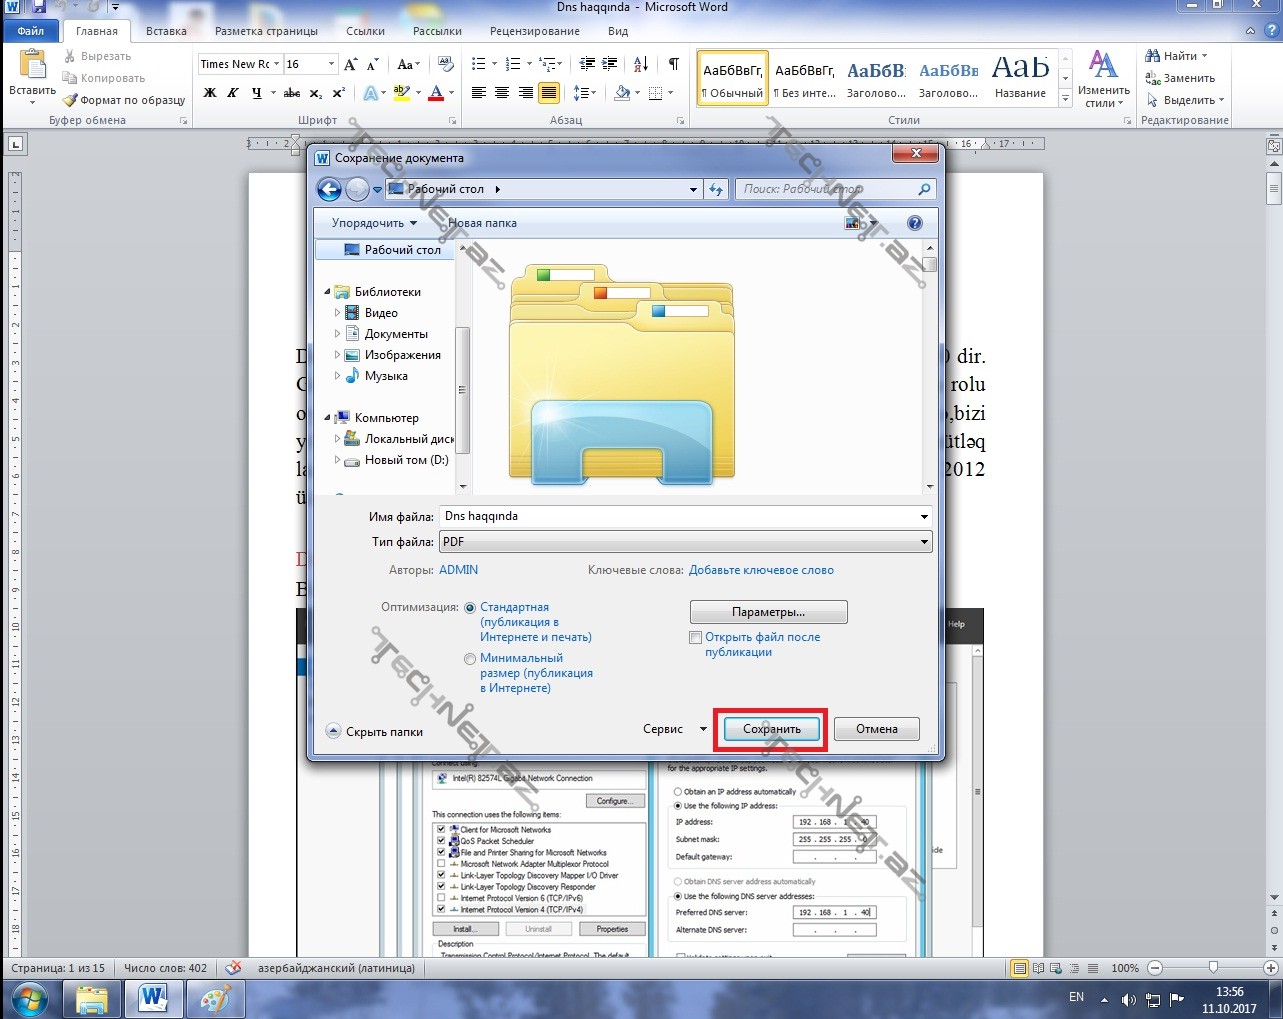The width and height of the screenshot is (1283, 1019).
Task: Open the font size dropdown
Action: pos(331,64)
